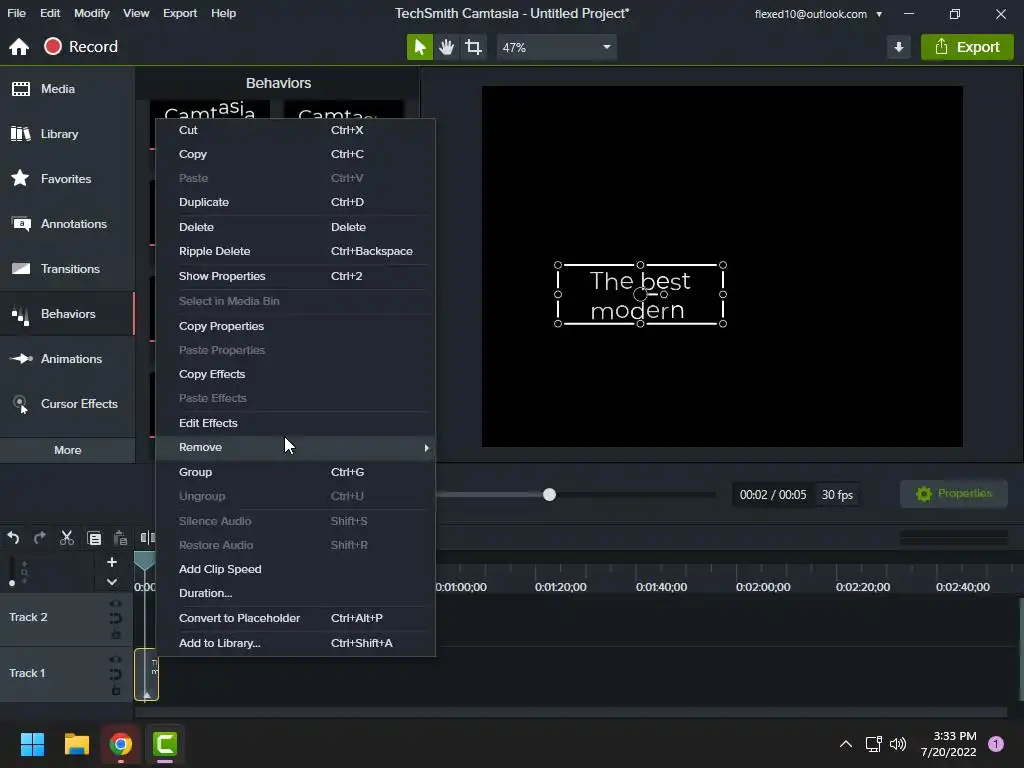Activate the hand Pan tool

447,47
